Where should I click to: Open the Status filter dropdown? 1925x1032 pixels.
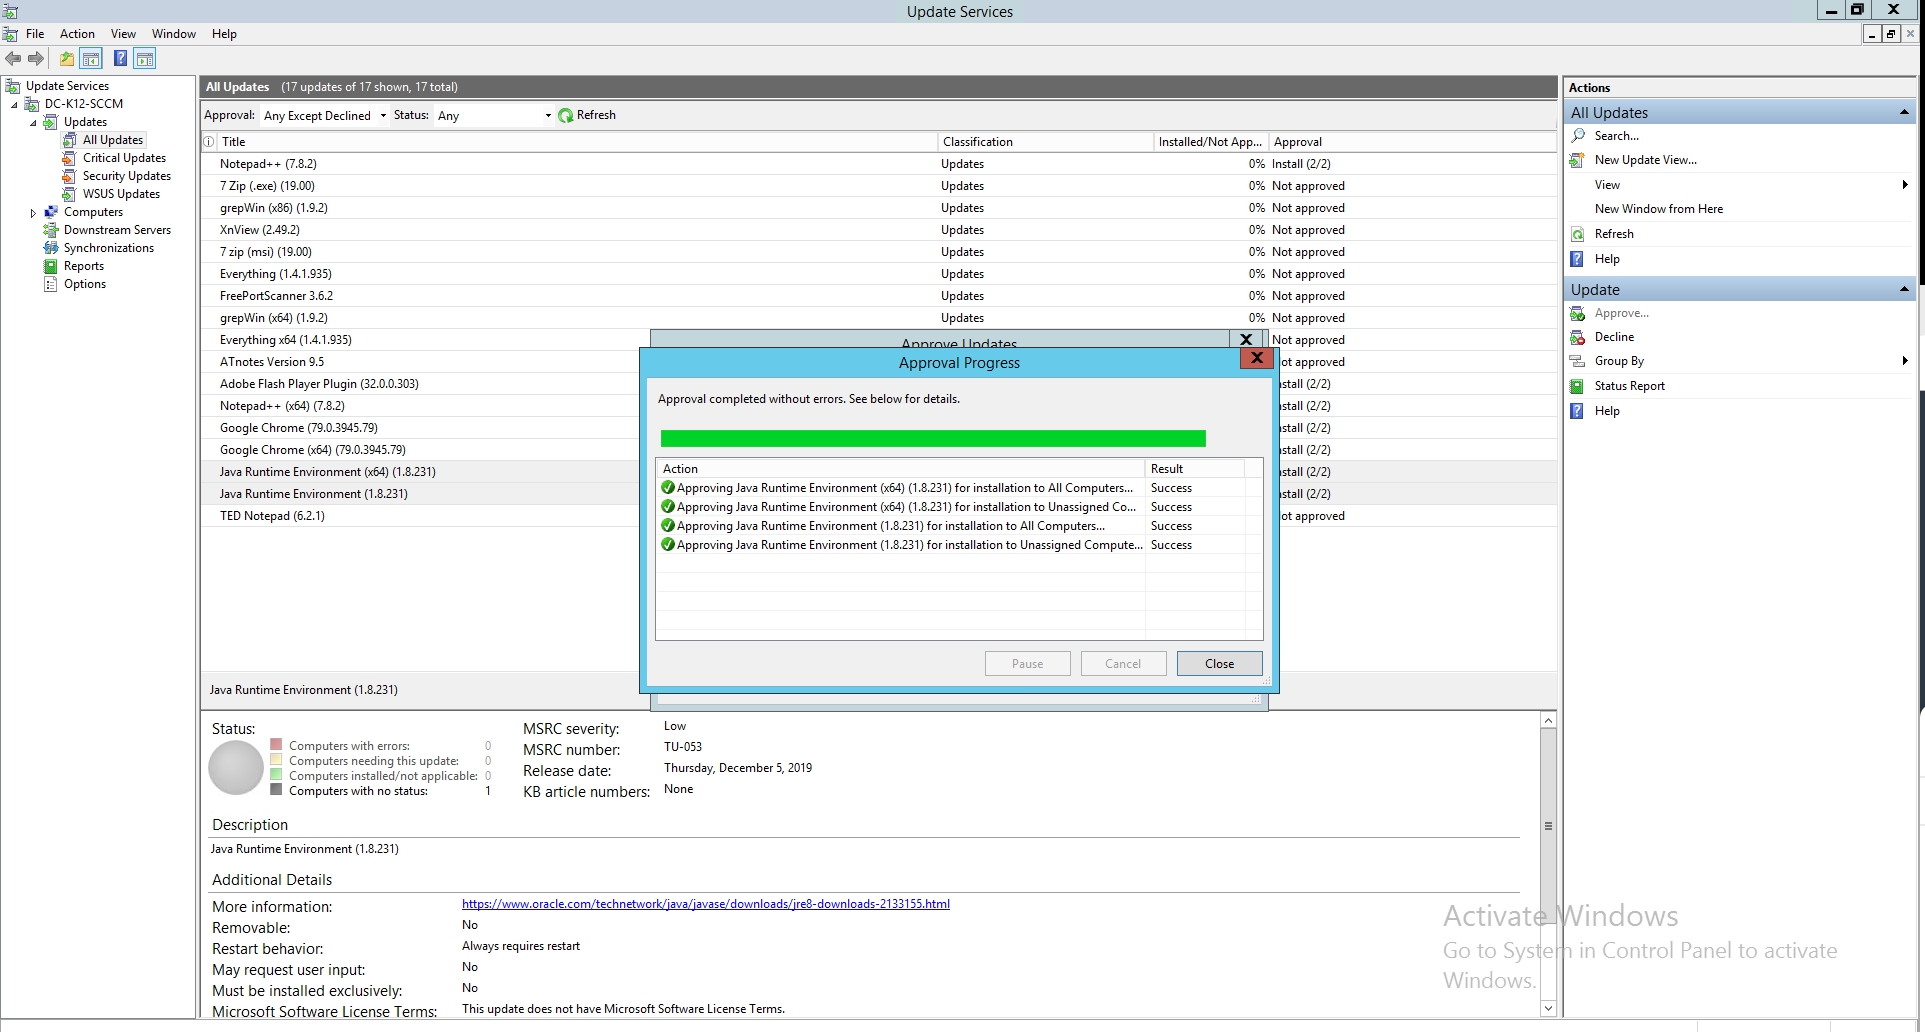tap(547, 115)
